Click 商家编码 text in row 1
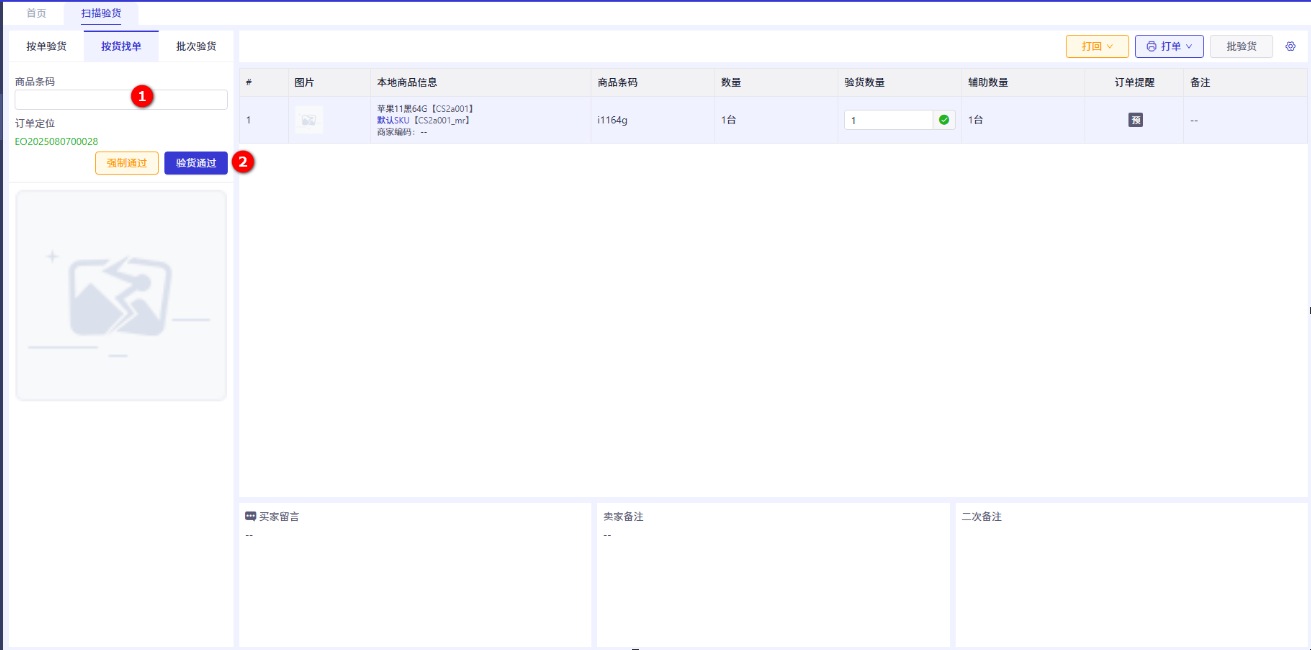1311x650 pixels. tap(402, 132)
